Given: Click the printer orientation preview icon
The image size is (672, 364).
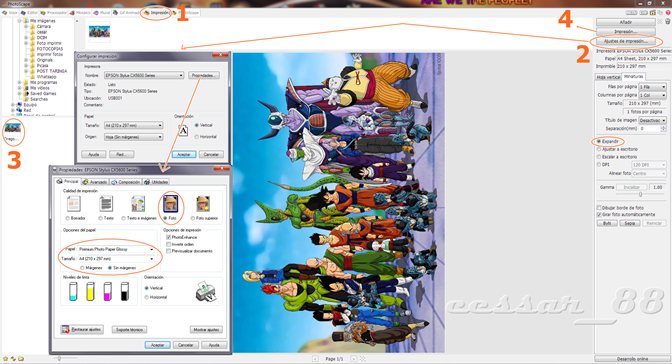Looking at the screenshot, I should pos(205,292).
